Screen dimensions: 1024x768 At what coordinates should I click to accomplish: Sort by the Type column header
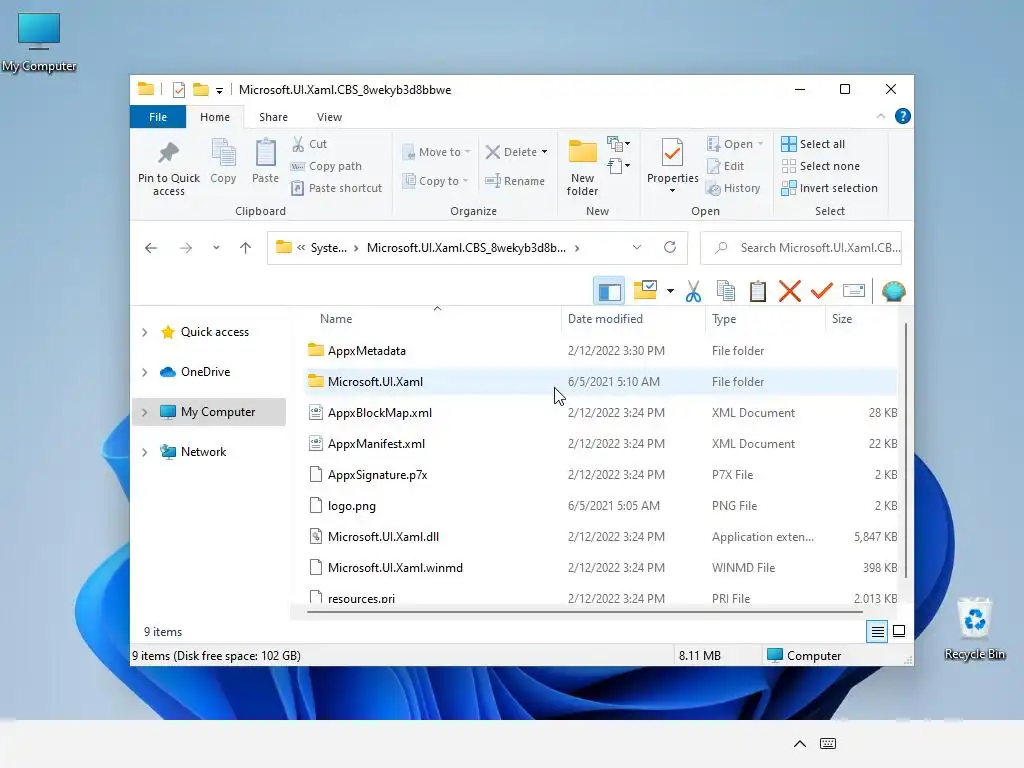[765, 319]
